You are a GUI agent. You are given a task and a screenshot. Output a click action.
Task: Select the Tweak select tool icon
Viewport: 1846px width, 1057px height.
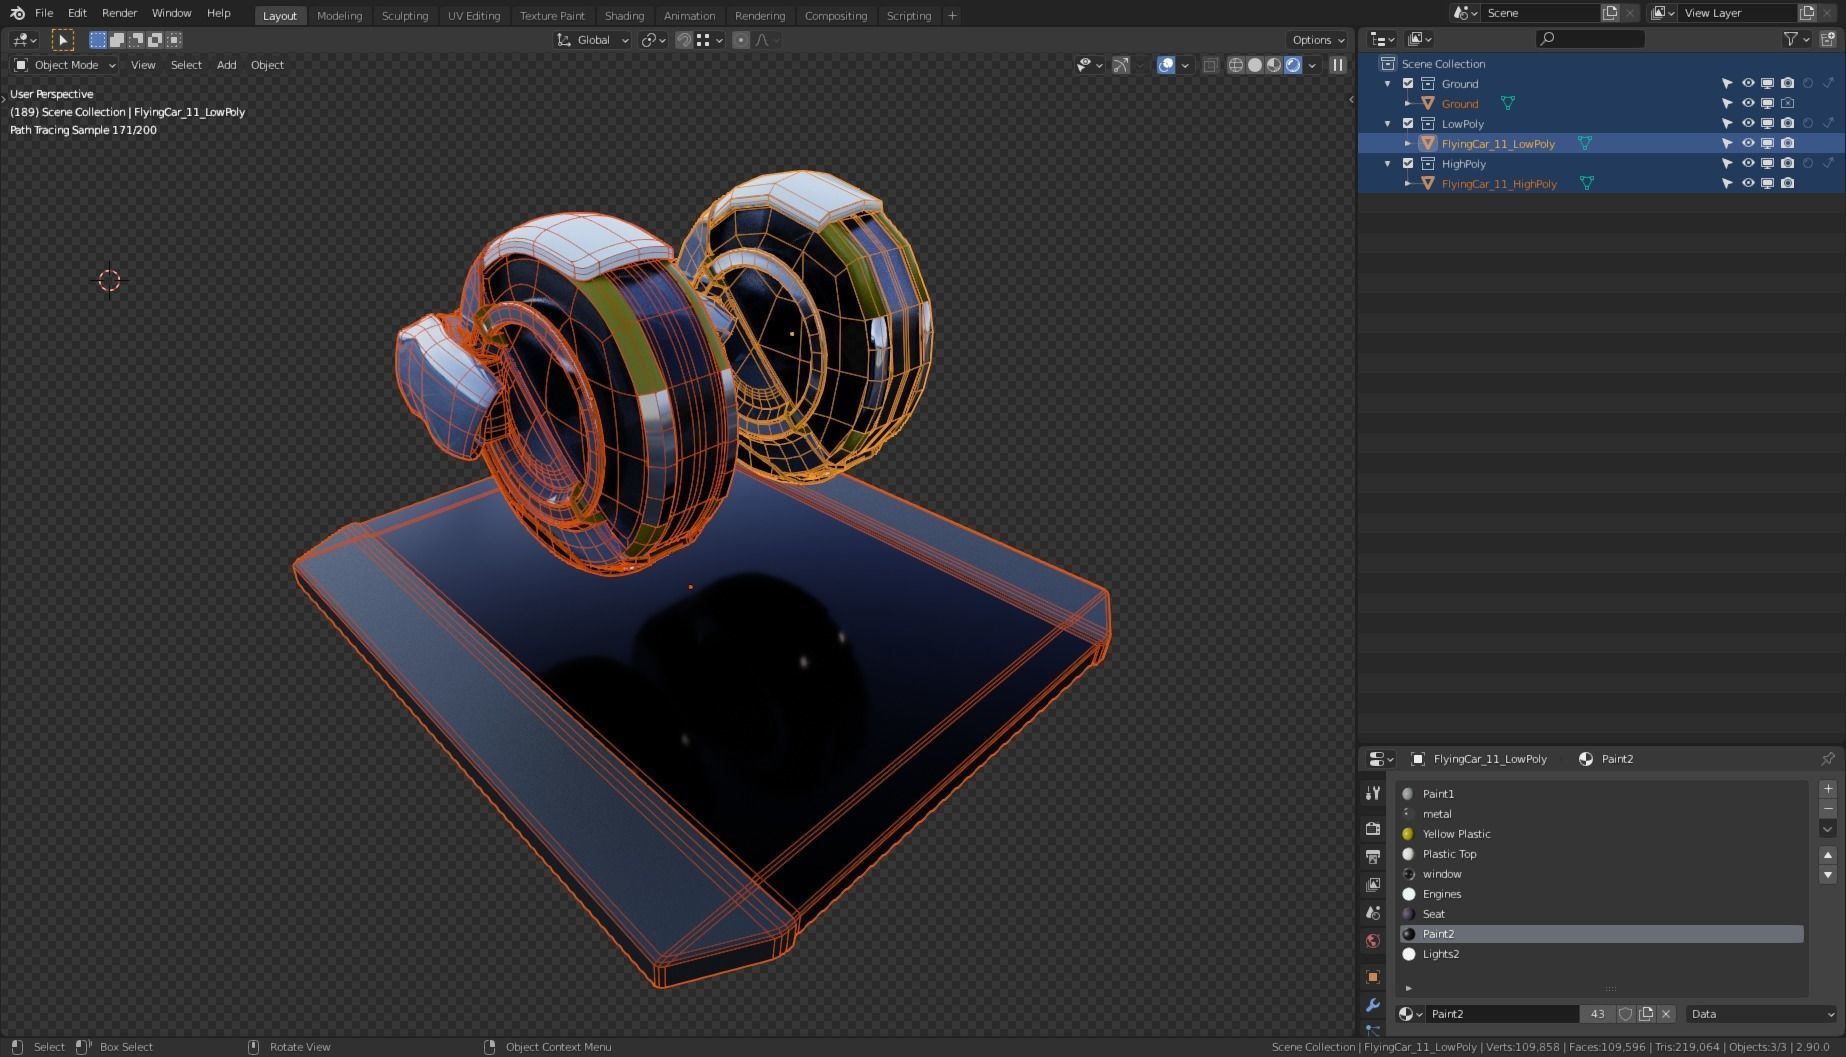[62, 40]
